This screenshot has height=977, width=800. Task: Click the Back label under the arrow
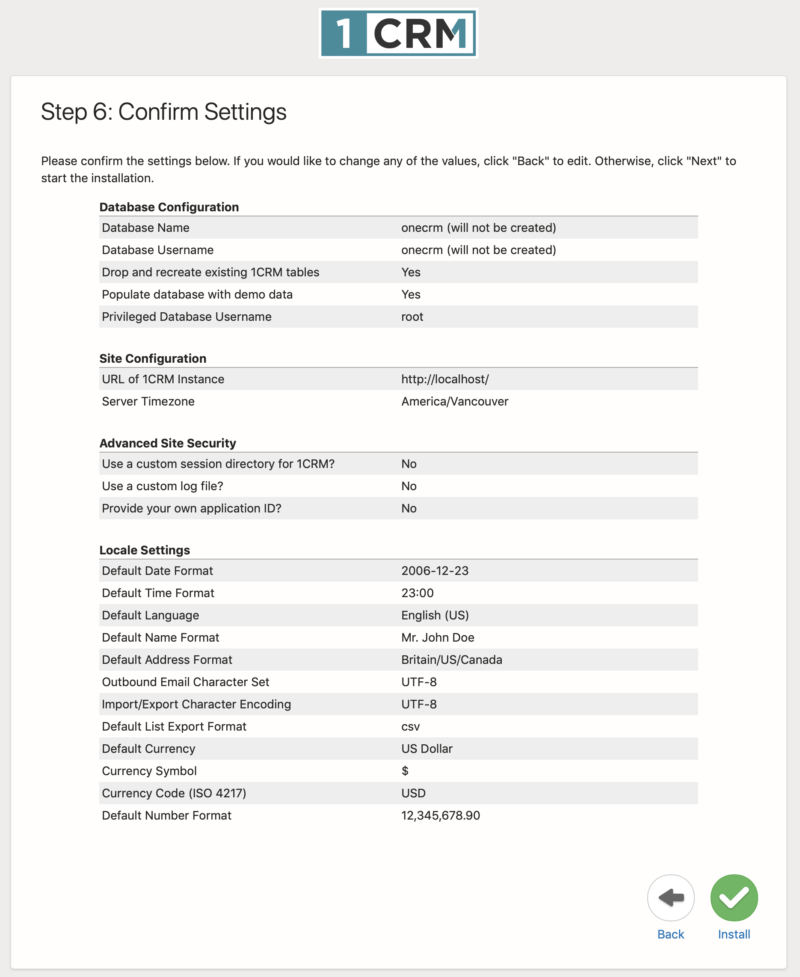[670, 934]
